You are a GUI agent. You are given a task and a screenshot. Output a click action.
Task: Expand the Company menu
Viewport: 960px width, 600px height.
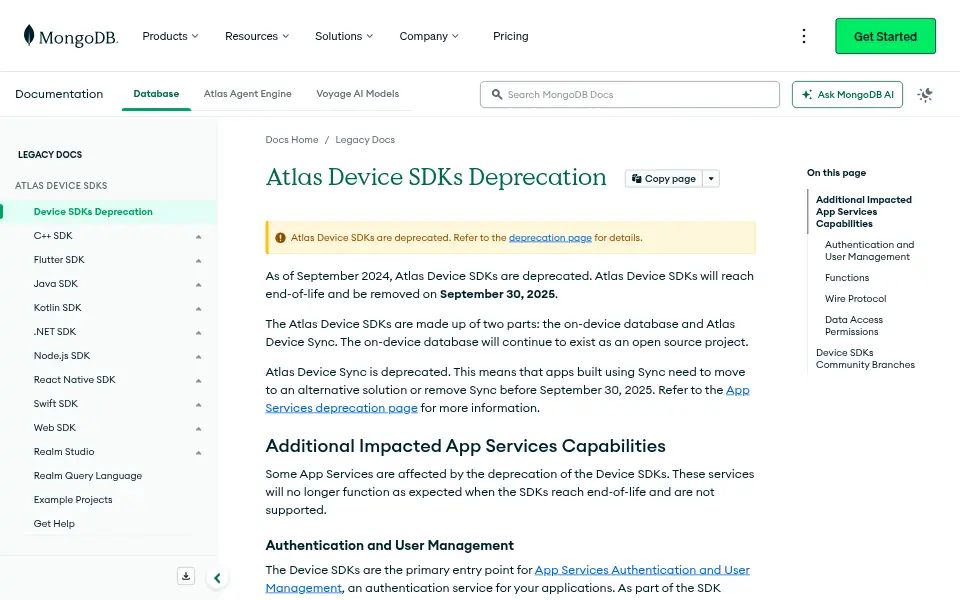point(429,36)
